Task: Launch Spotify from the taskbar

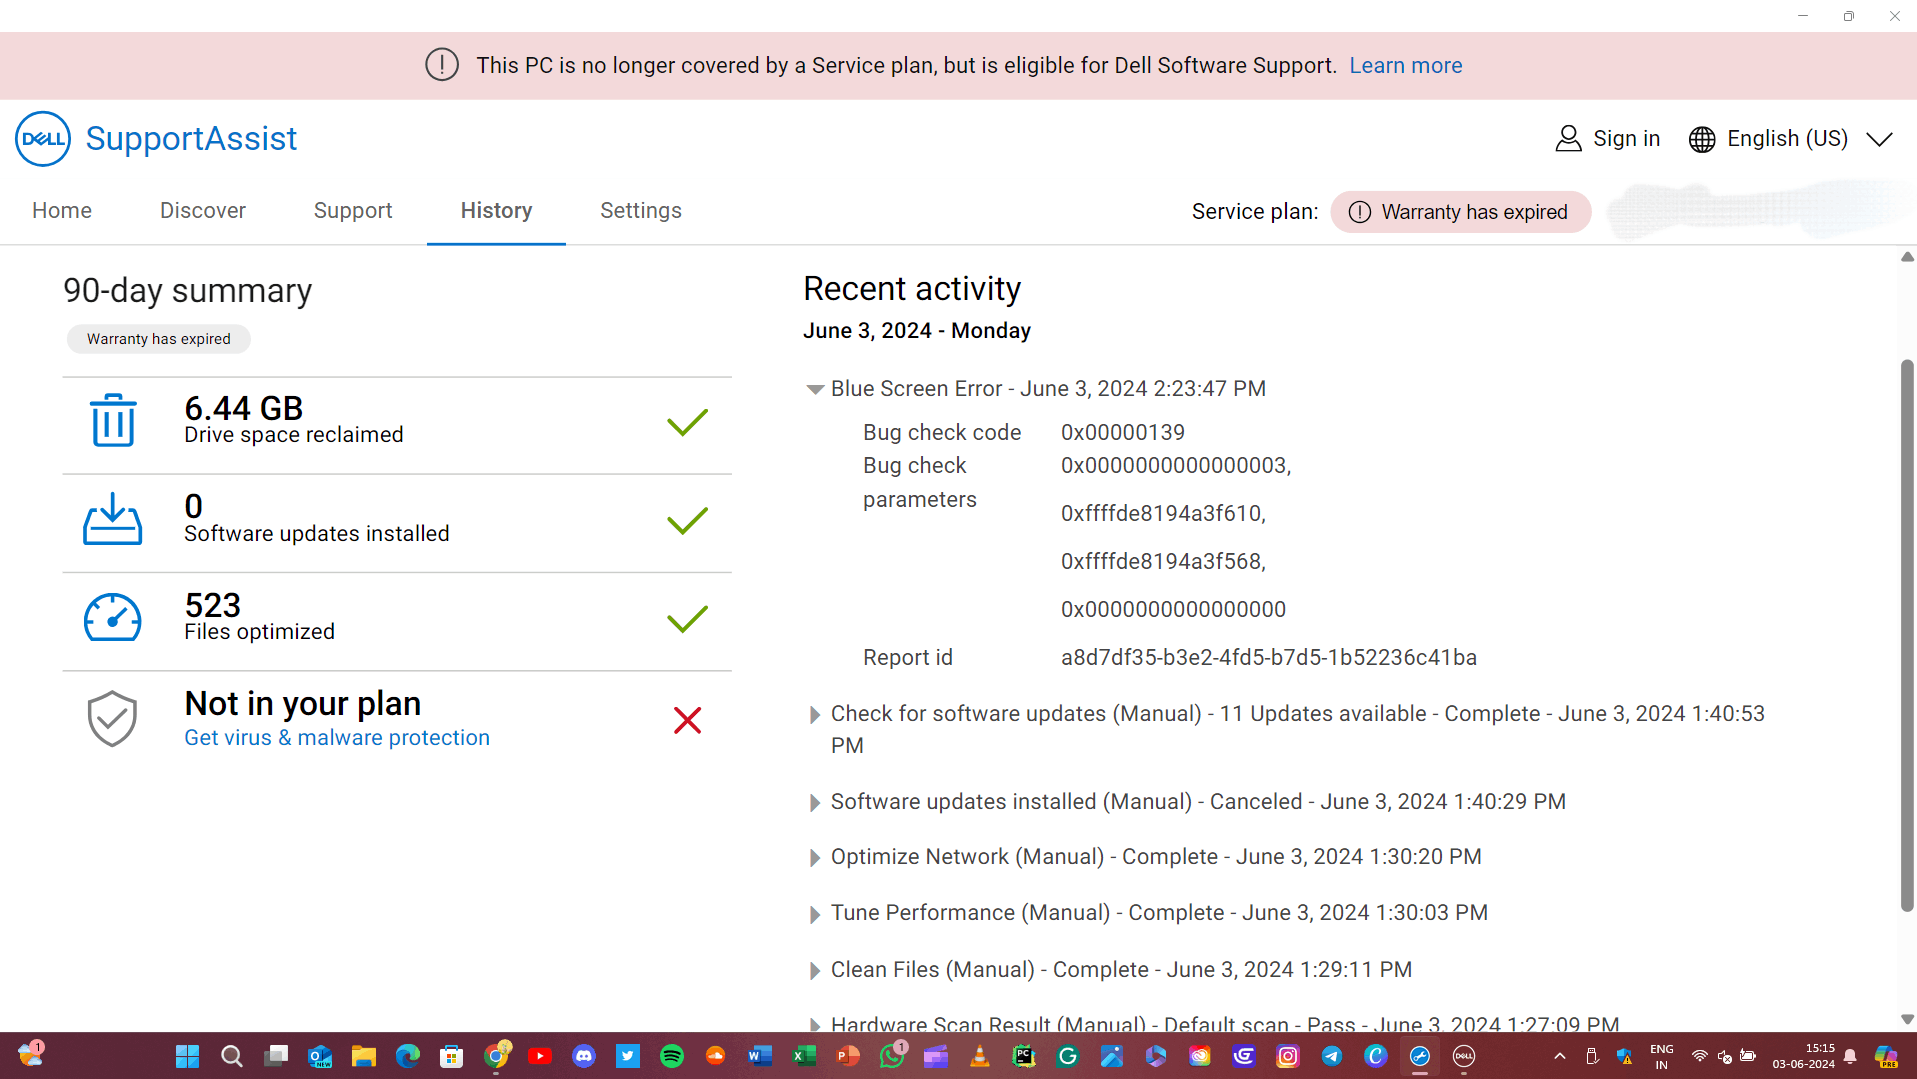Action: [672, 1056]
